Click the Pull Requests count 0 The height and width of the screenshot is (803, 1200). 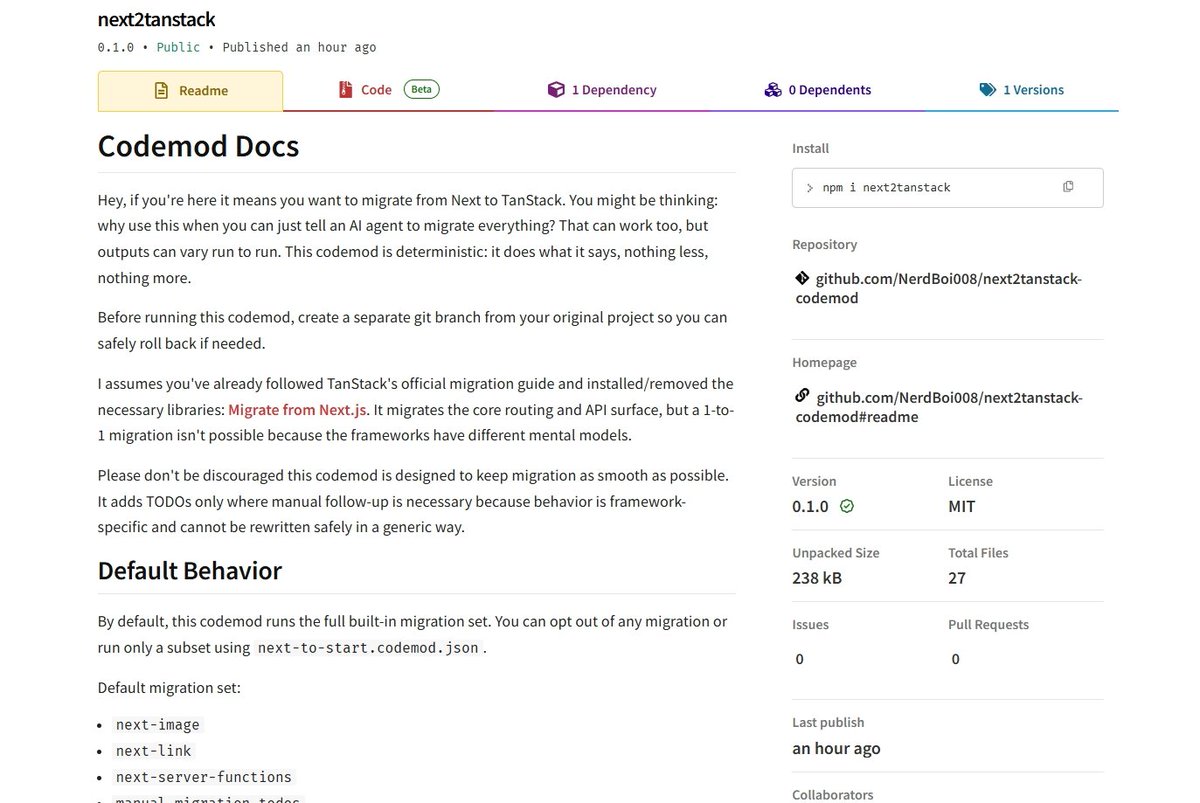point(956,659)
